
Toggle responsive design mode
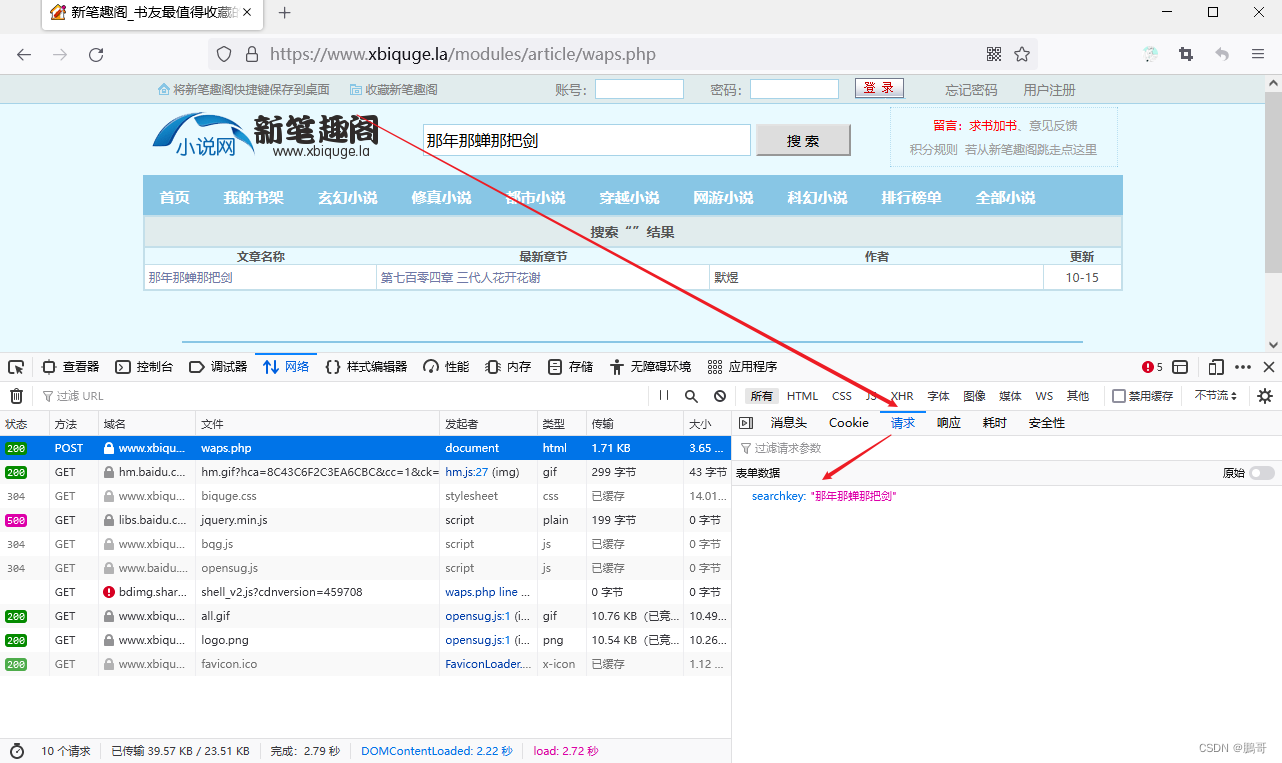pyautogui.click(x=1216, y=367)
